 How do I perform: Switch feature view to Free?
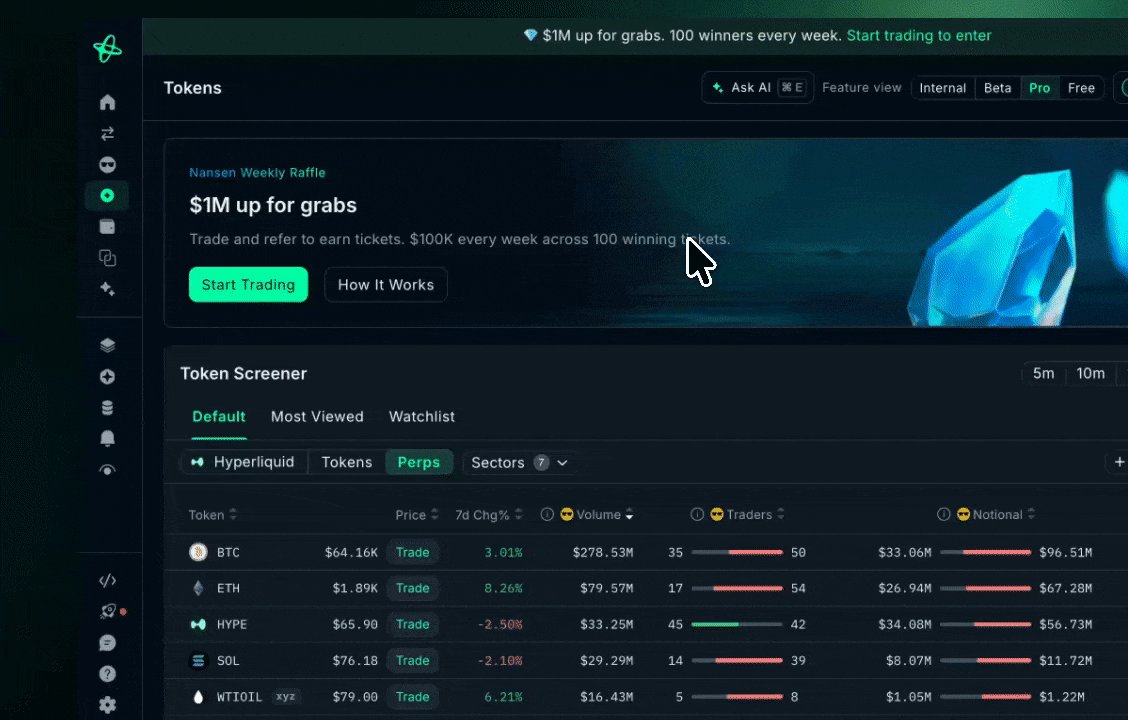1081,88
